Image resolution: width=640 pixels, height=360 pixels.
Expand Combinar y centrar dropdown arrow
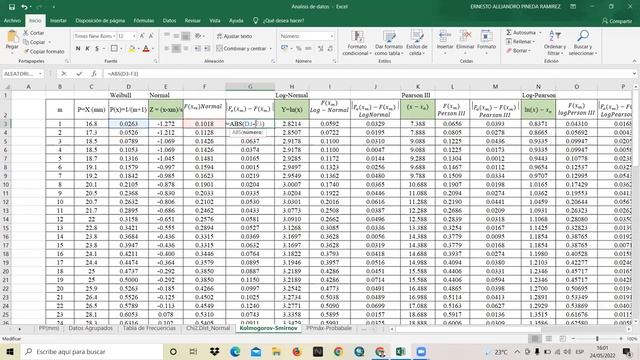[x=271, y=48]
